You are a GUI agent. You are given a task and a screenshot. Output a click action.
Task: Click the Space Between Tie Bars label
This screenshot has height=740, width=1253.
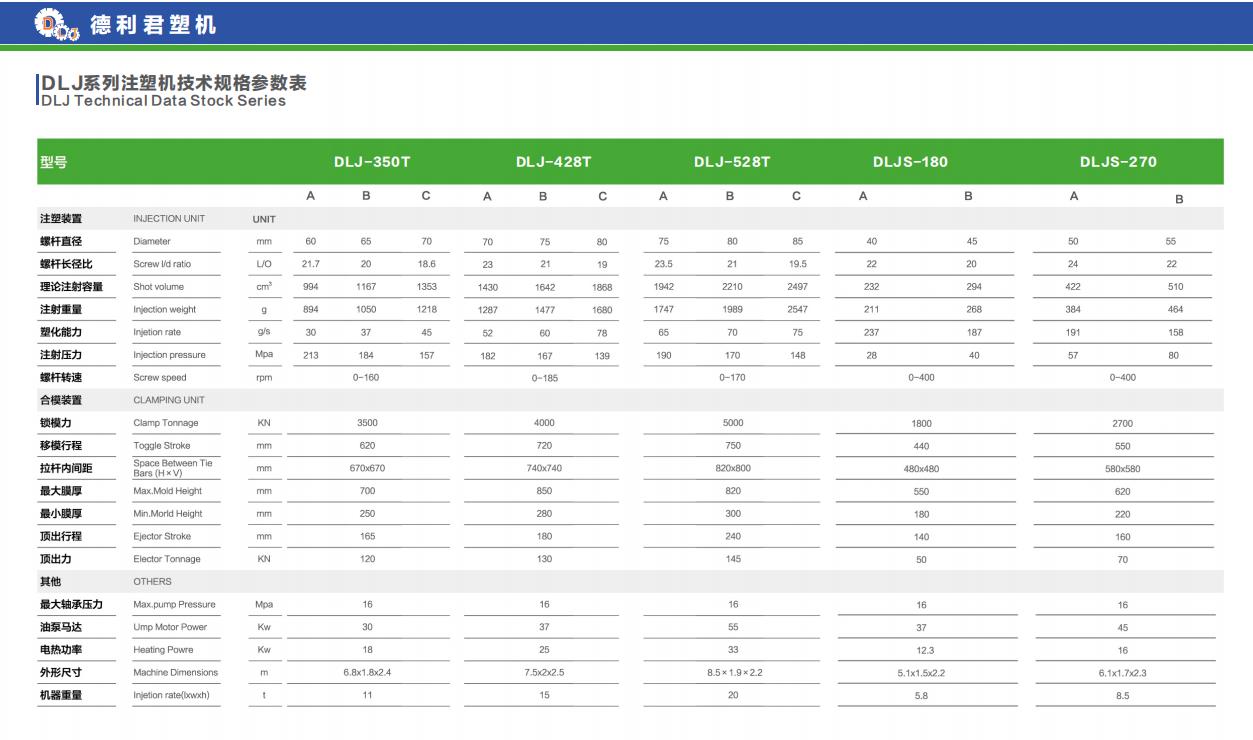pos(173,468)
